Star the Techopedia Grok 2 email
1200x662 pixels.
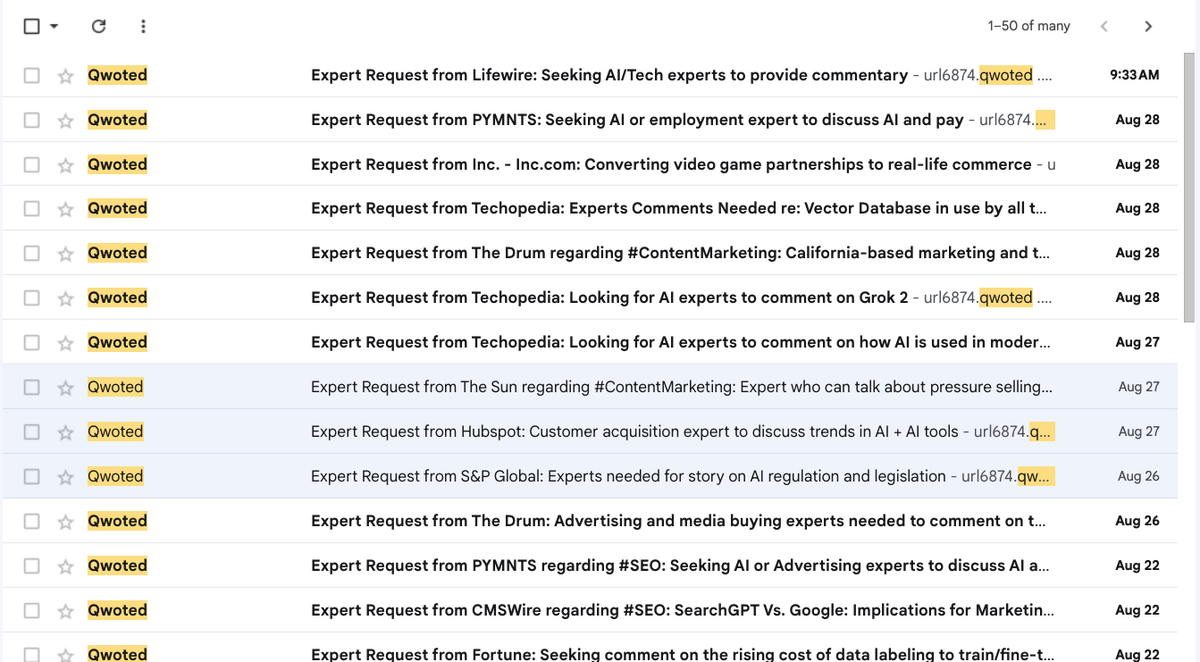66,298
